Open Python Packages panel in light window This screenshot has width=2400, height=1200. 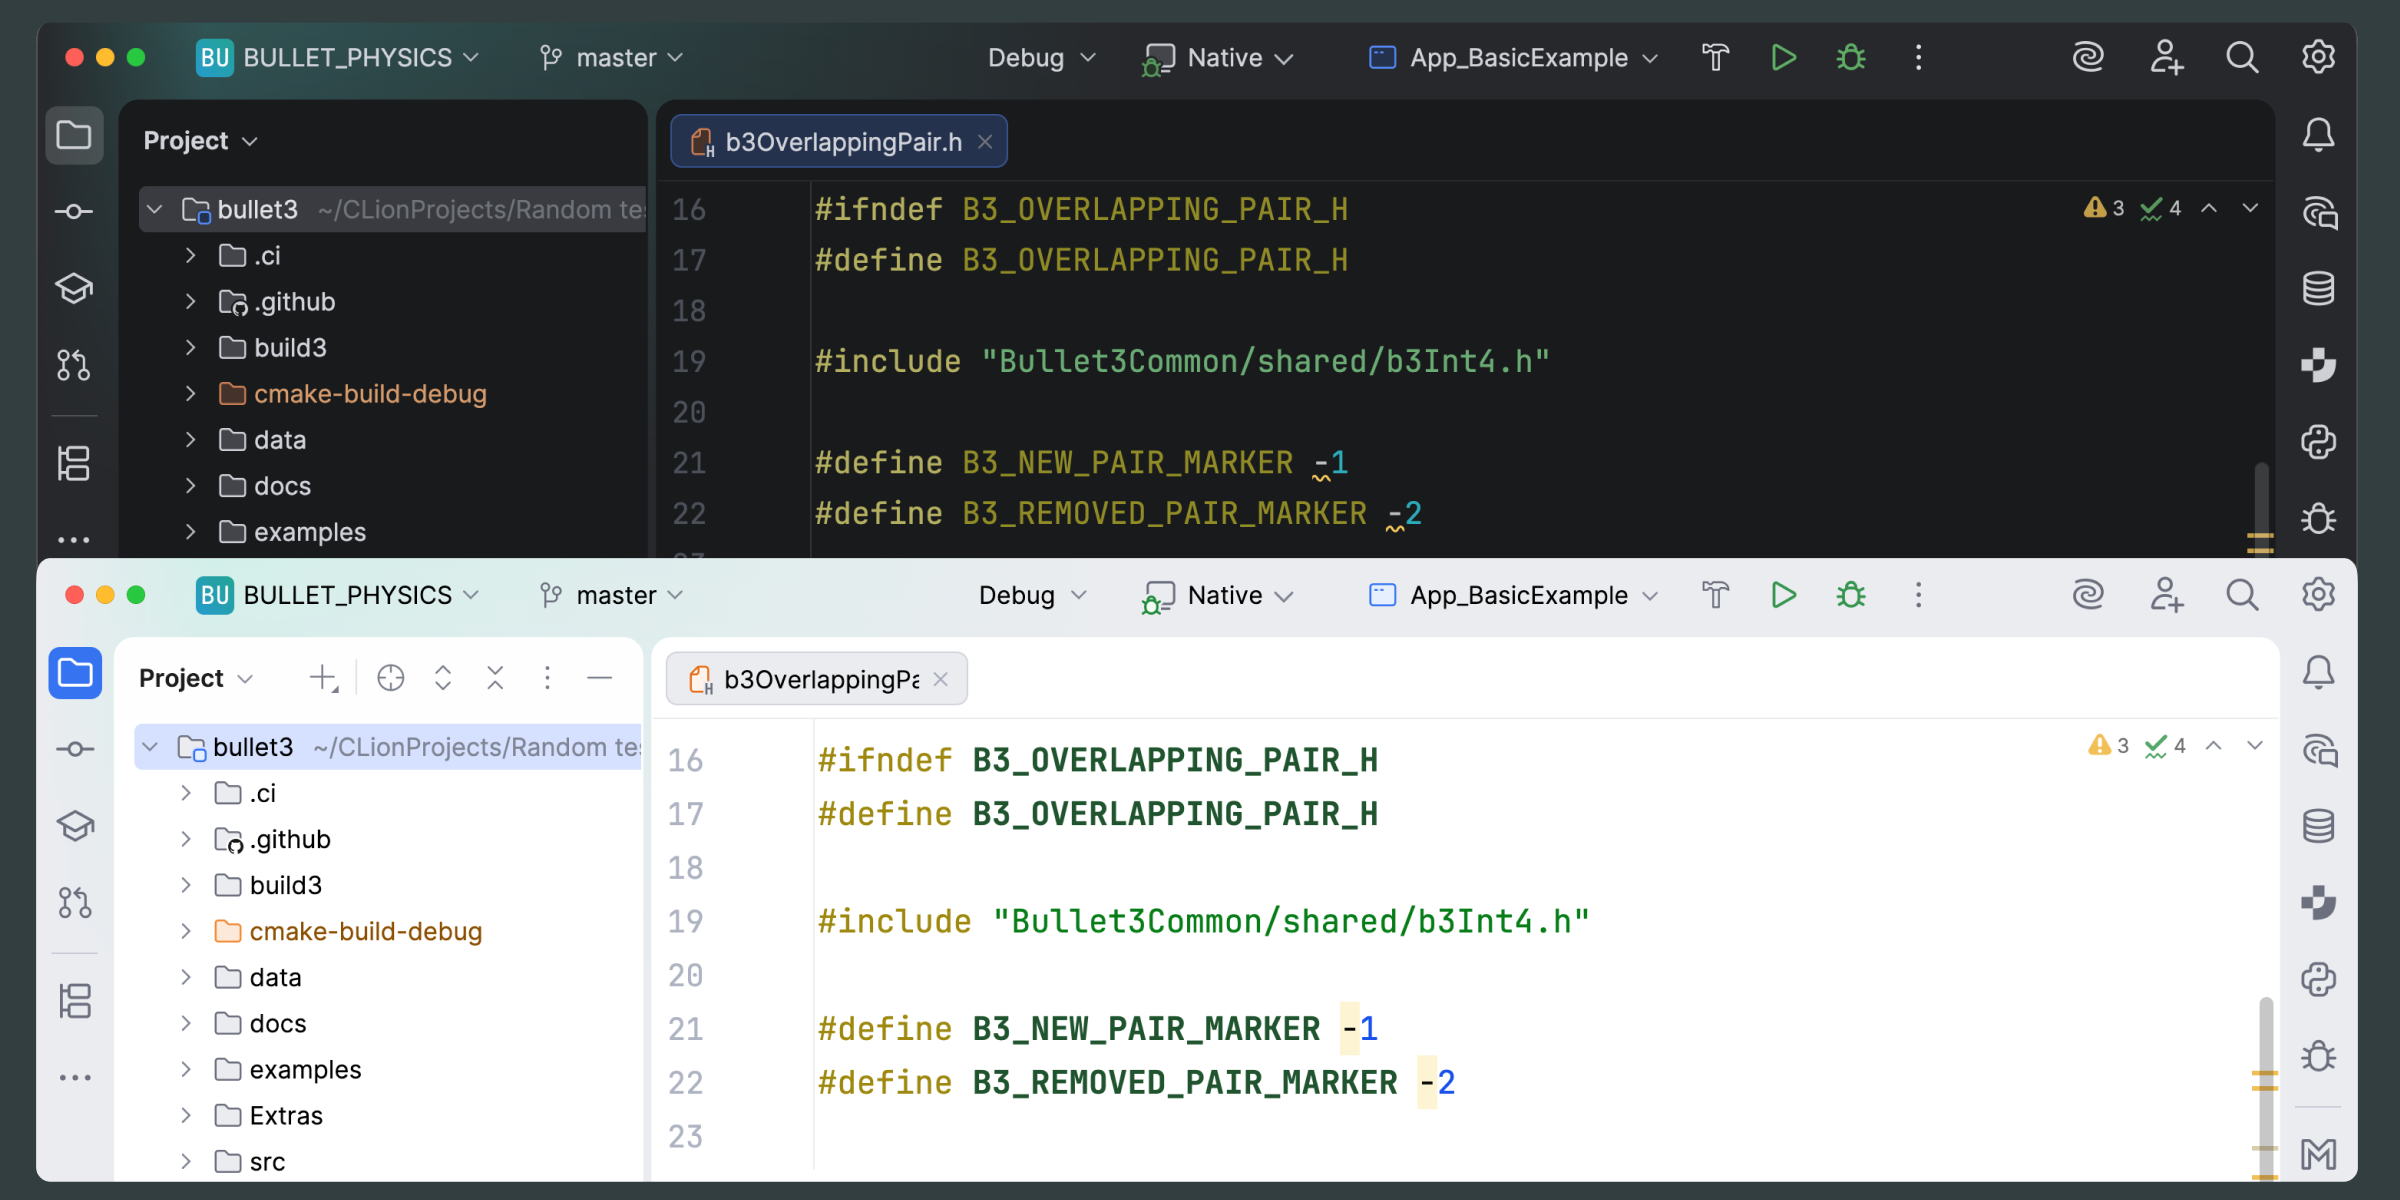pyautogui.click(x=2318, y=979)
